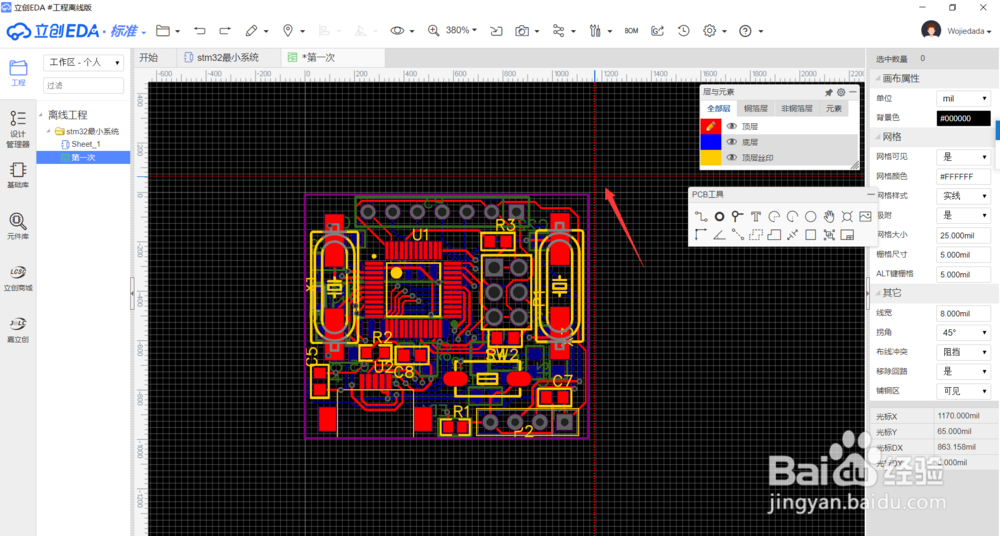The width and height of the screenshot is (1000, 536).
Task: Open the 单位 mil dropdown
Action: coord(963,98)
